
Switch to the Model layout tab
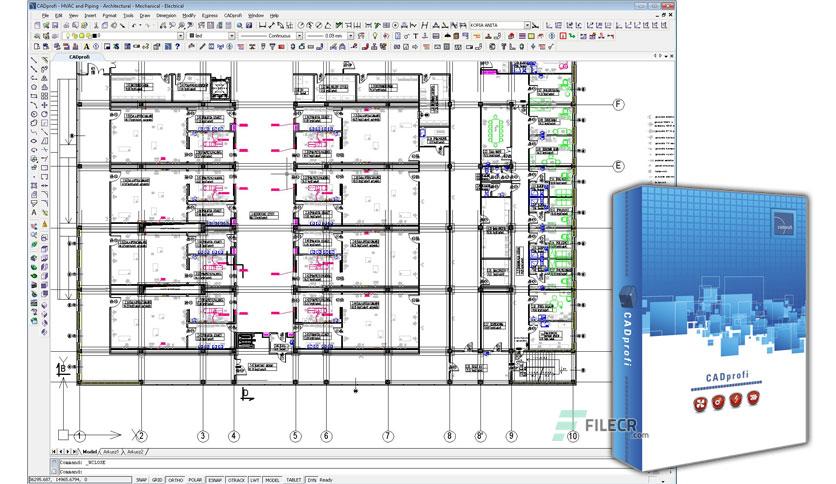90,451
